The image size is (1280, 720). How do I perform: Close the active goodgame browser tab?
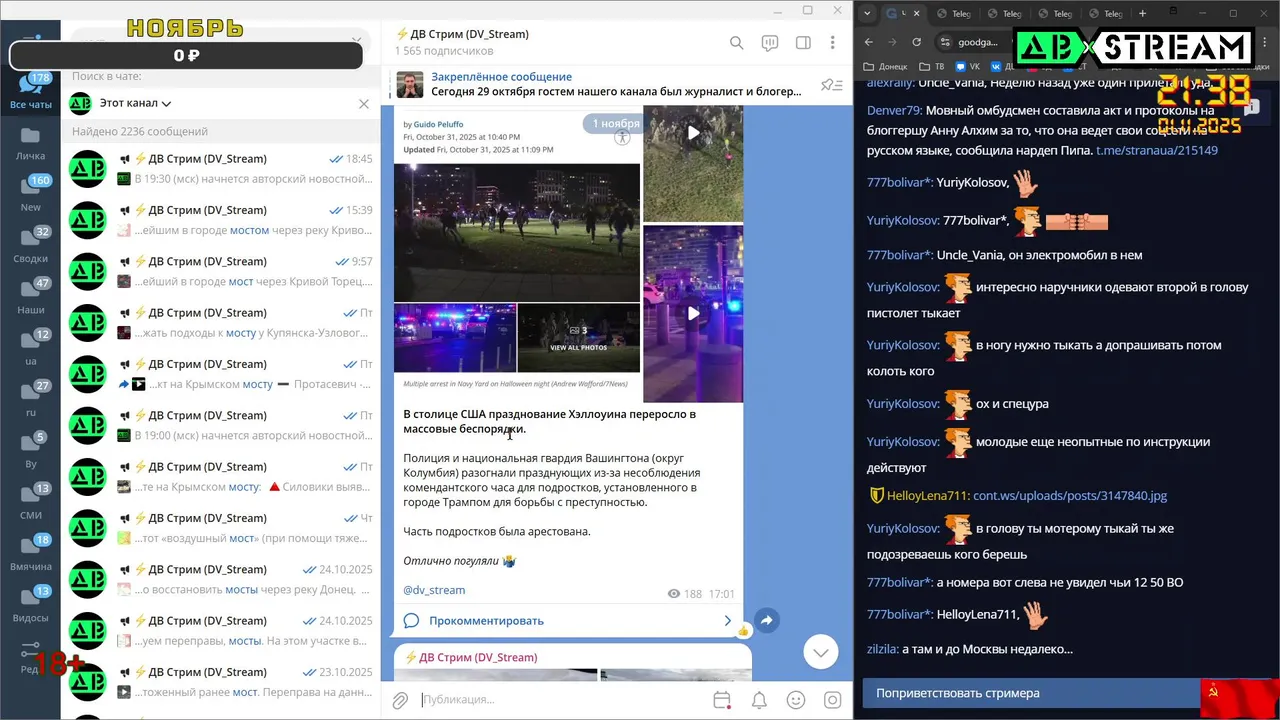(919, 13)
